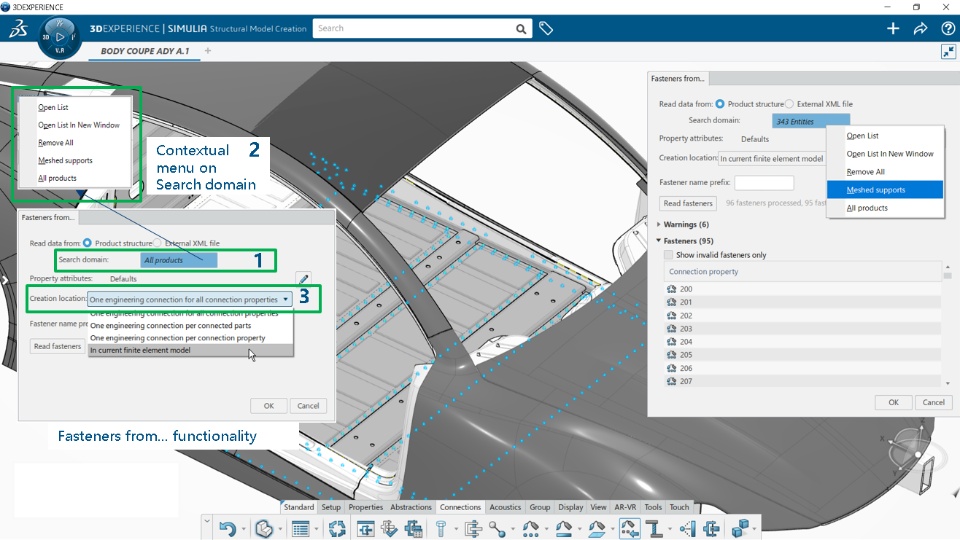Switch to the Connections tab
Viewport: 960px width, 540px height.
point(460,507)
